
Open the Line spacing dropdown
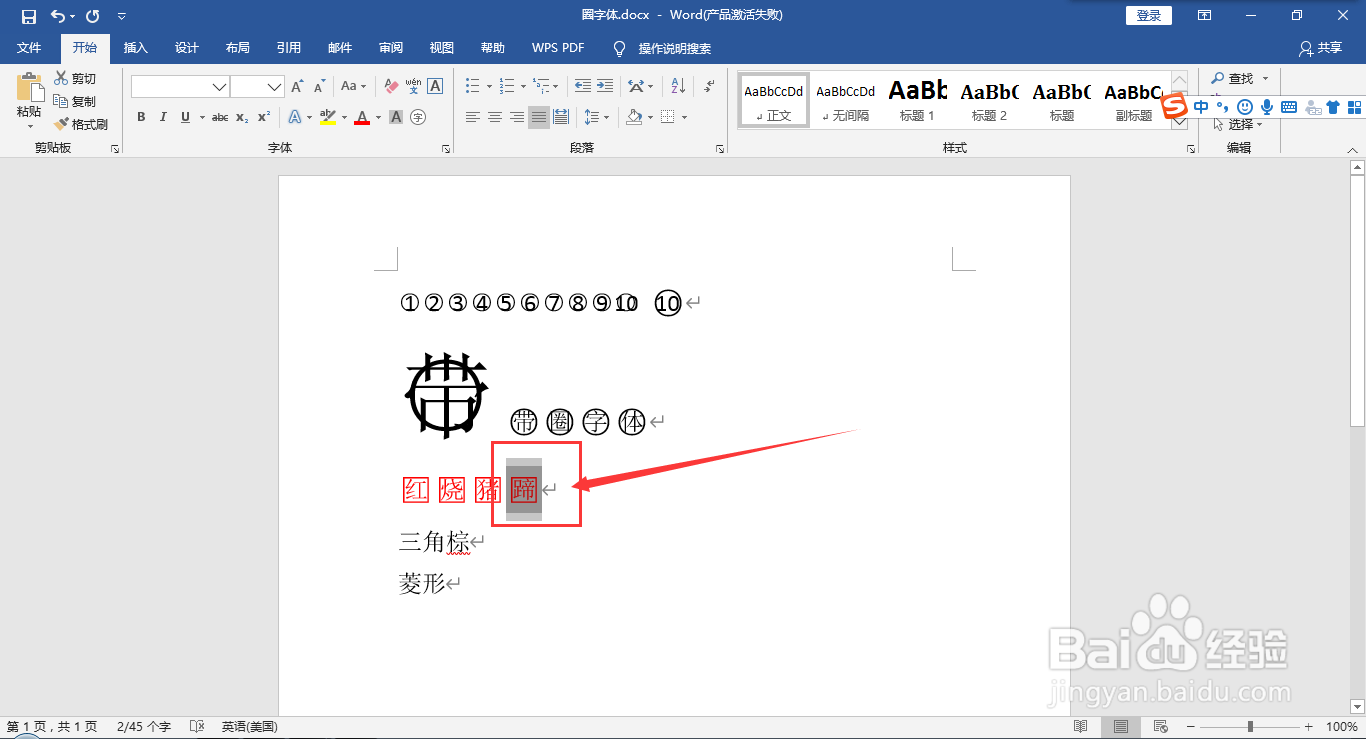[596, 117]
